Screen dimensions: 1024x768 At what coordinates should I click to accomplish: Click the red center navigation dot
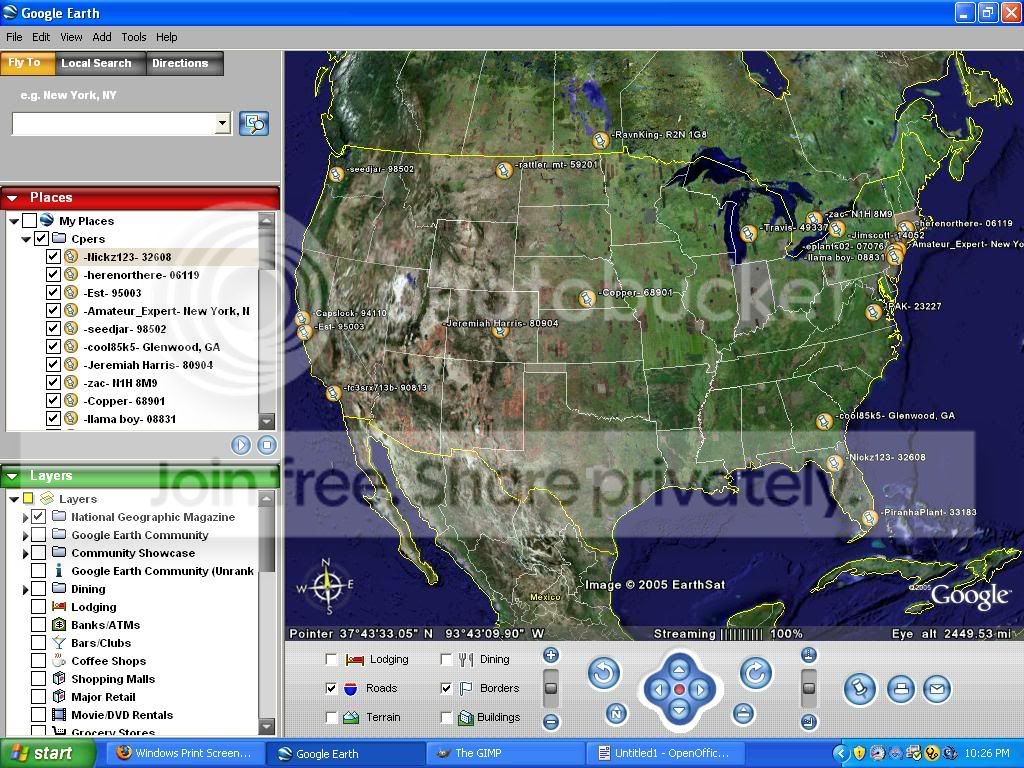[x=679, y=690]
